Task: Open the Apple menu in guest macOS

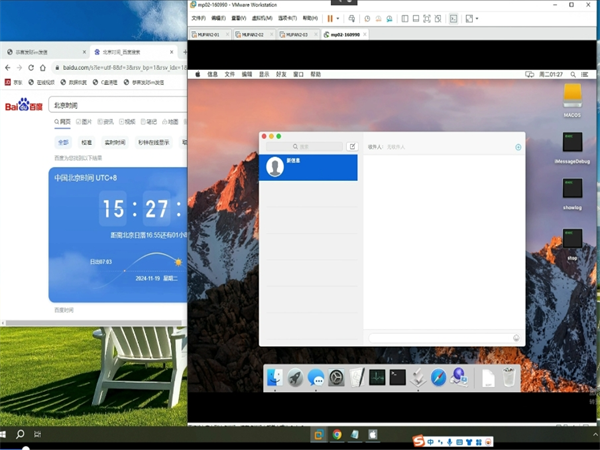Action: (198, 74)
